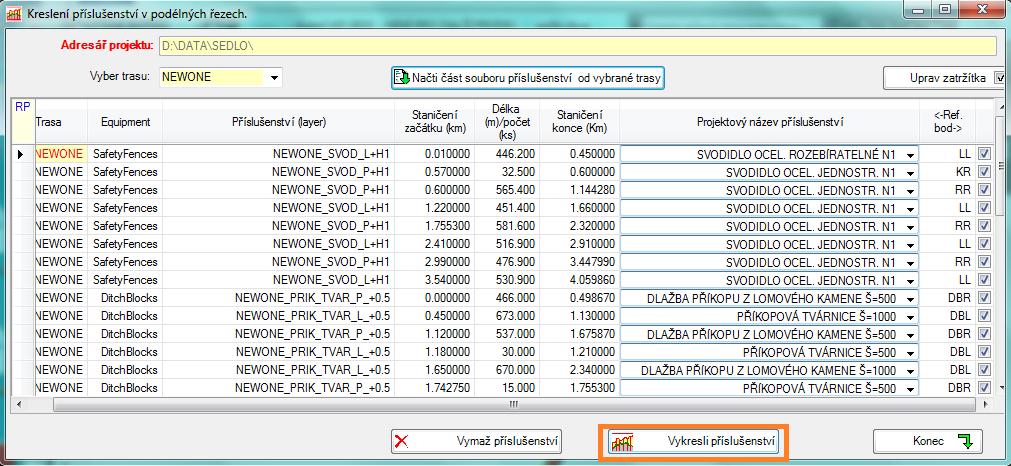
Task: Click the Délka (m)/počet (ks) column header
Action: (506, 122)
